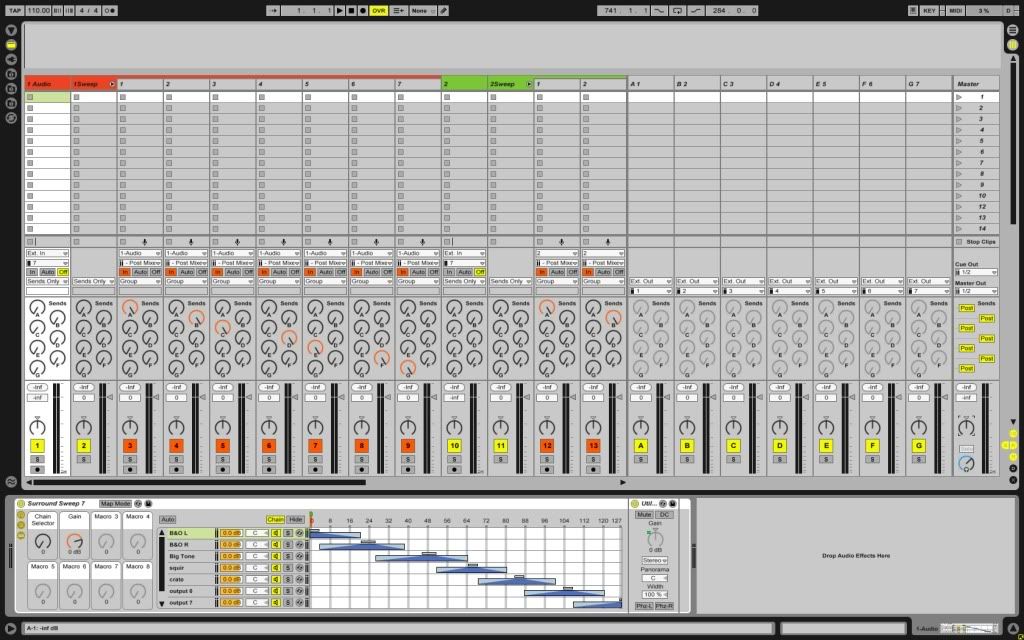
Task: Switch to Arrangement view via top-right icon
Action: point(1013,30)
